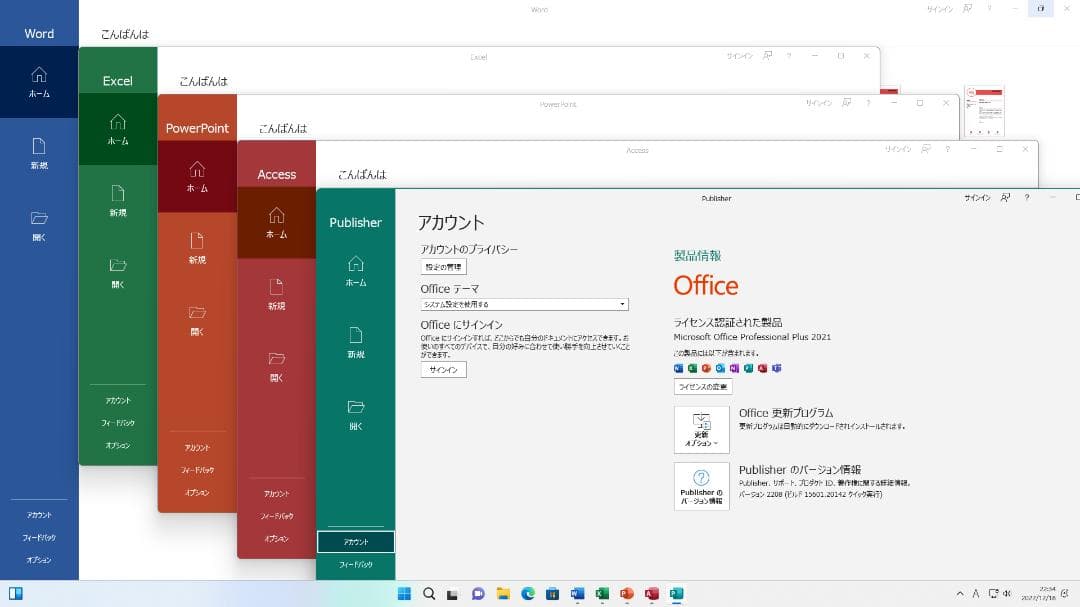Launch Access from the taskbar
Image resolution: width=1080 pixels, height=607 pixels.
coord(653,593)
